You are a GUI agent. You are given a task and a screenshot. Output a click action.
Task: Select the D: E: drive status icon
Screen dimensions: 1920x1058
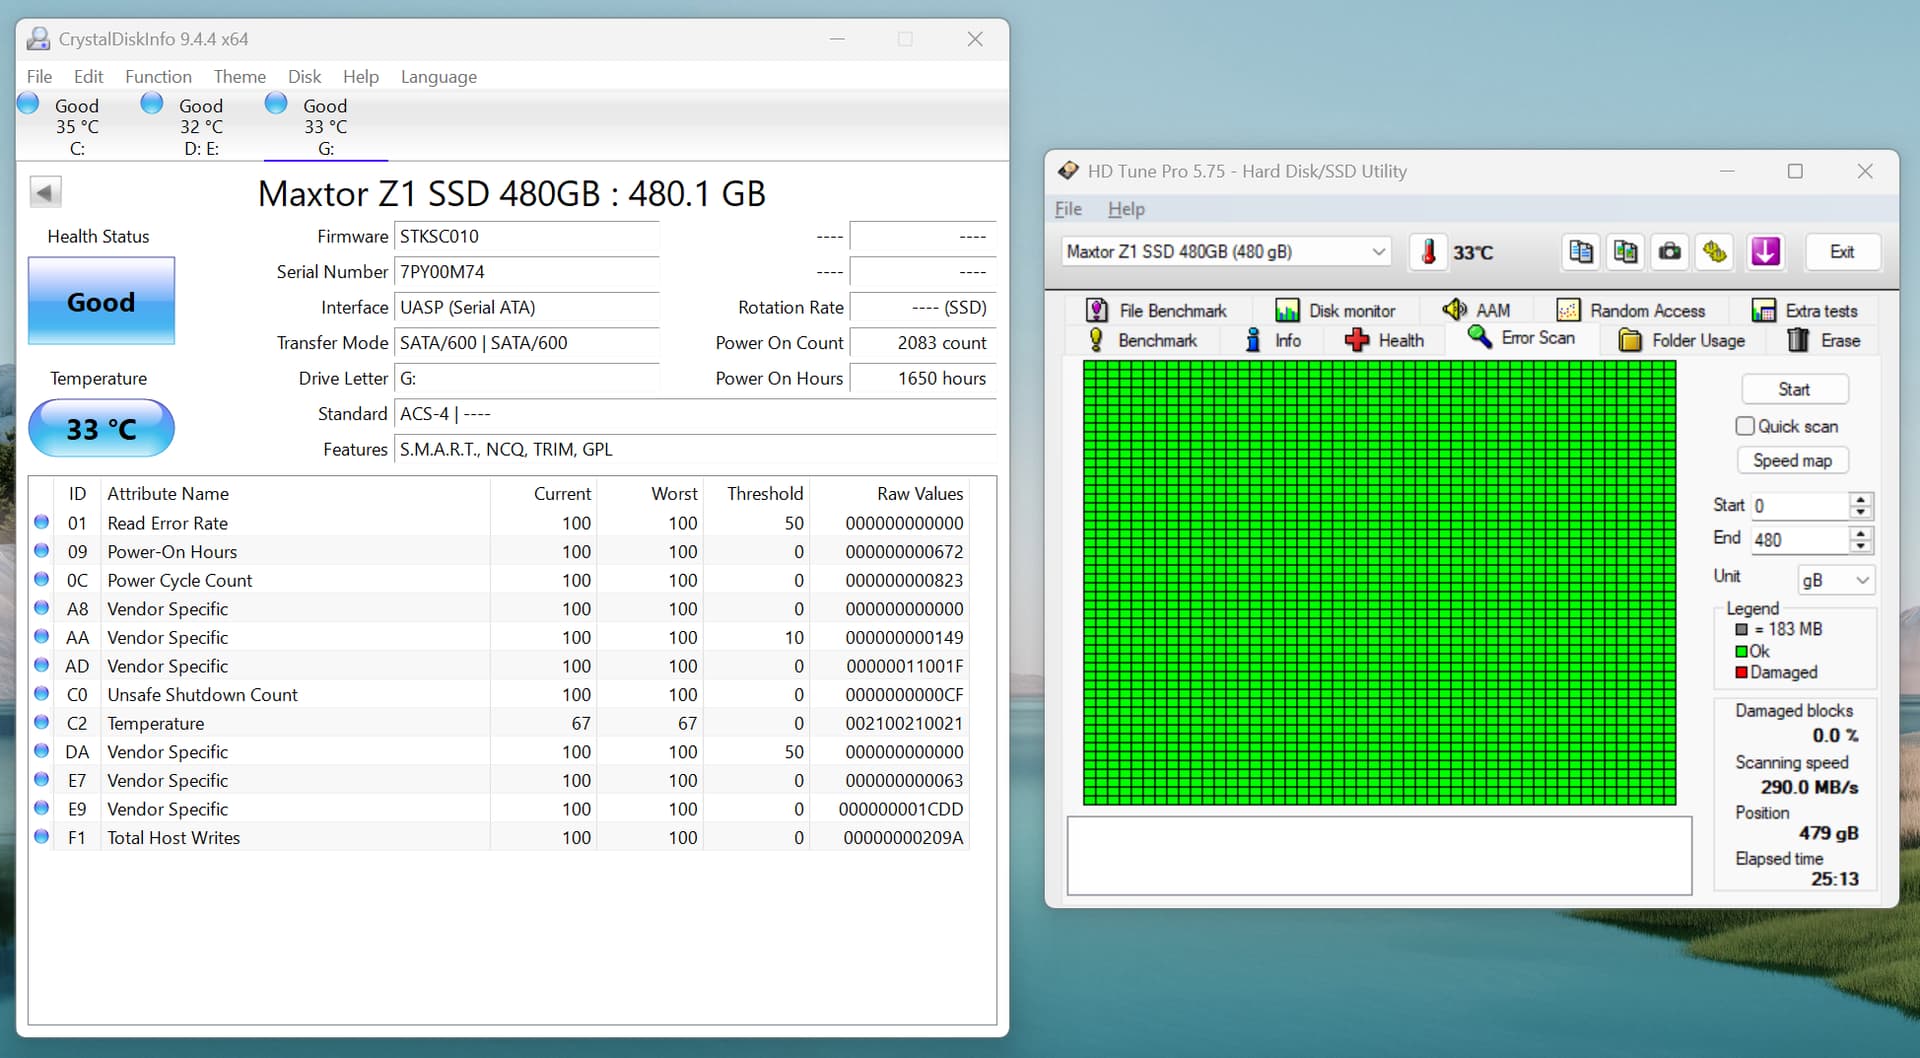(x=152, y=103)
